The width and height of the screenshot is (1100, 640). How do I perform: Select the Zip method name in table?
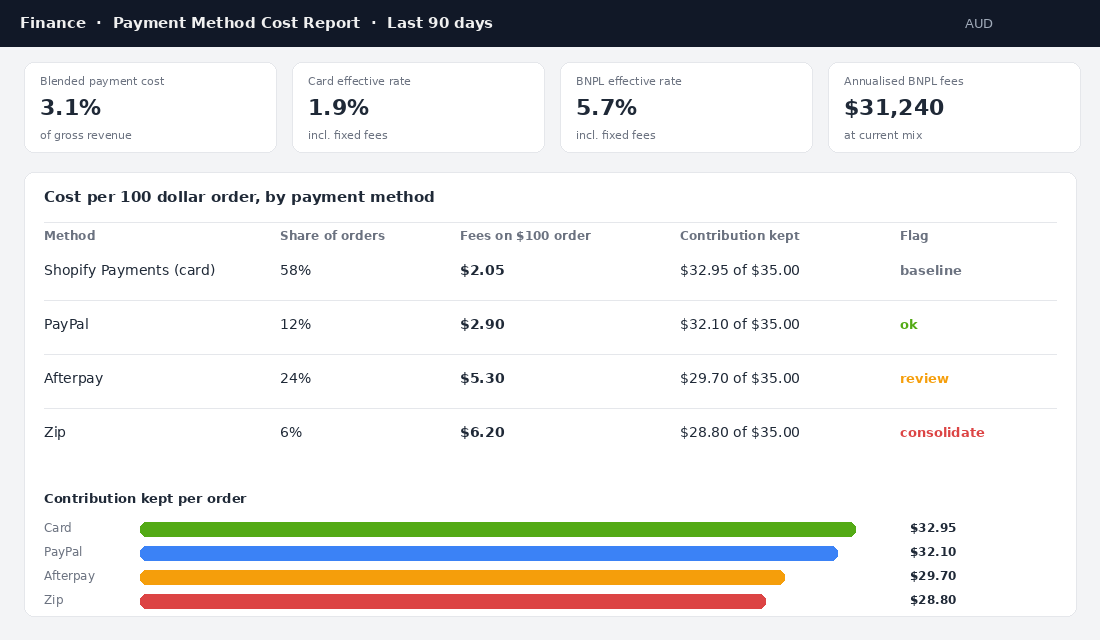point(55,432)
